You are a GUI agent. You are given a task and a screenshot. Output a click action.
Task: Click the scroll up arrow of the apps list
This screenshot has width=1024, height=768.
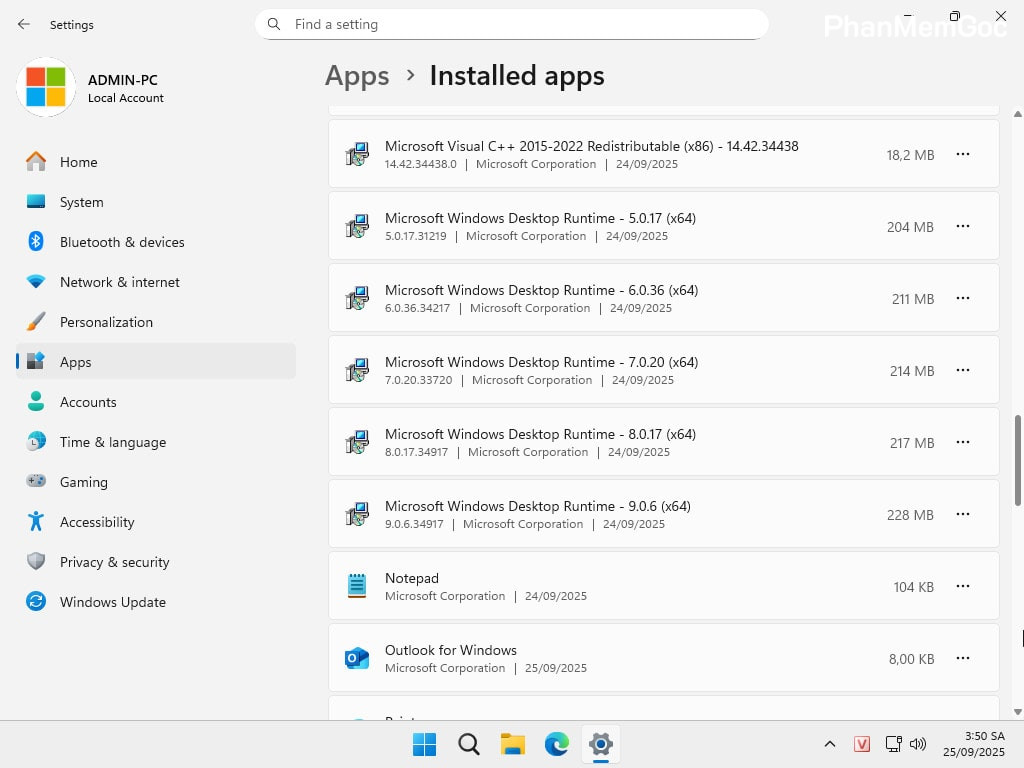point(1017,114)
